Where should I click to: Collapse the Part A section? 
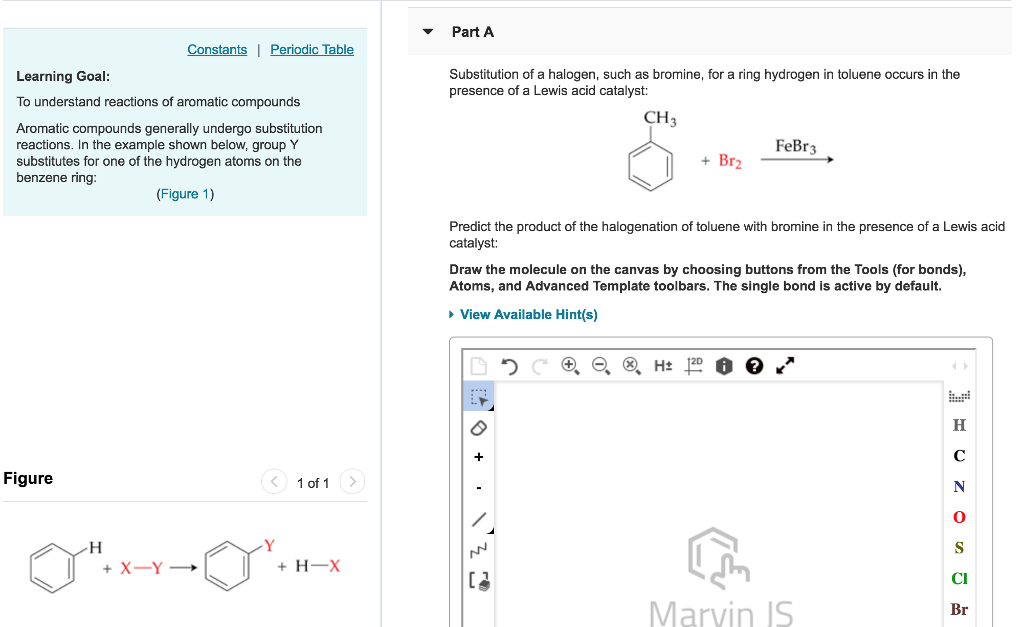[427, 31]
